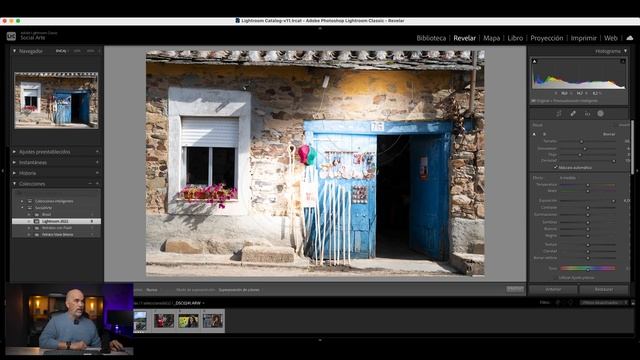This screenshot has width=640, height=360.
Task: Toggle shadow clipping indicator in histogram
Action: 535,62
